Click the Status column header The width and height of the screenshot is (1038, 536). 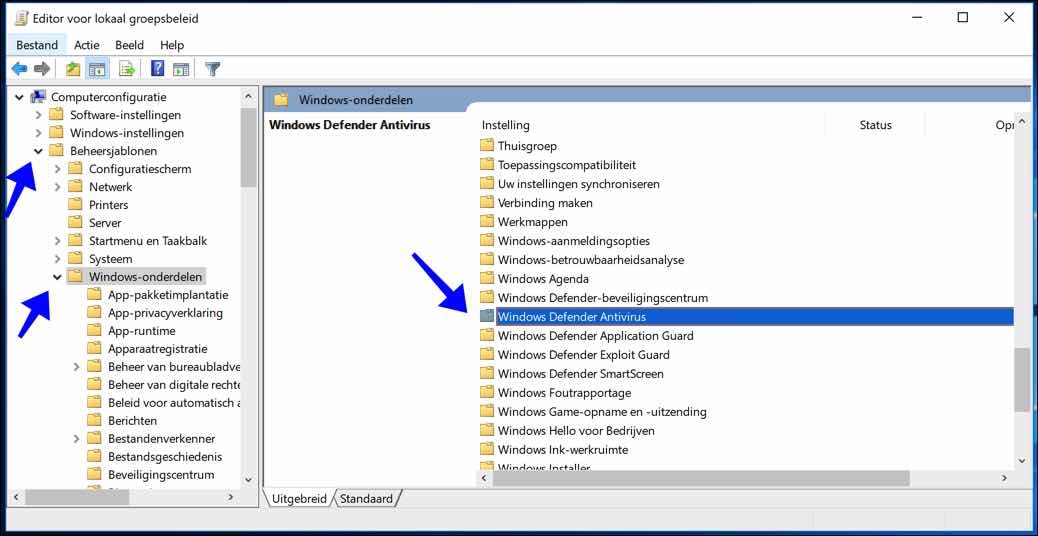(874, 125)
